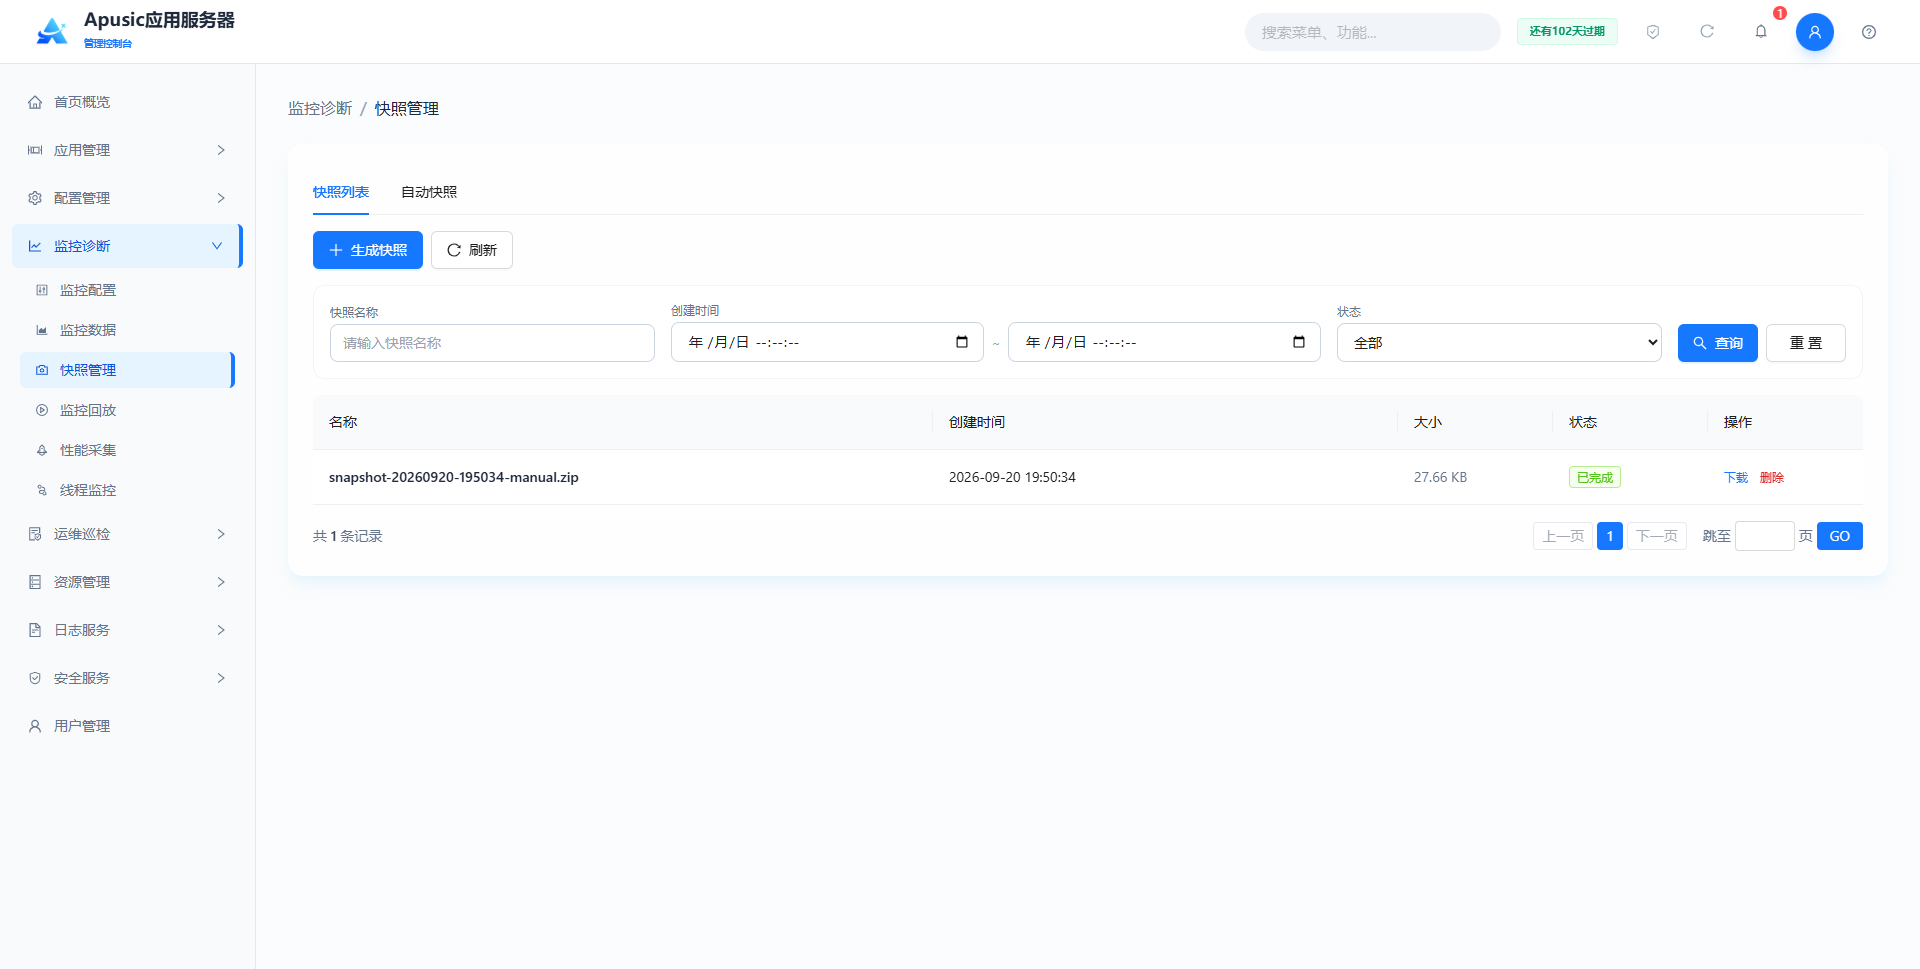Select page 1 in pagination
Screen dimensions: 1920x969
(x=1610, y=536)
